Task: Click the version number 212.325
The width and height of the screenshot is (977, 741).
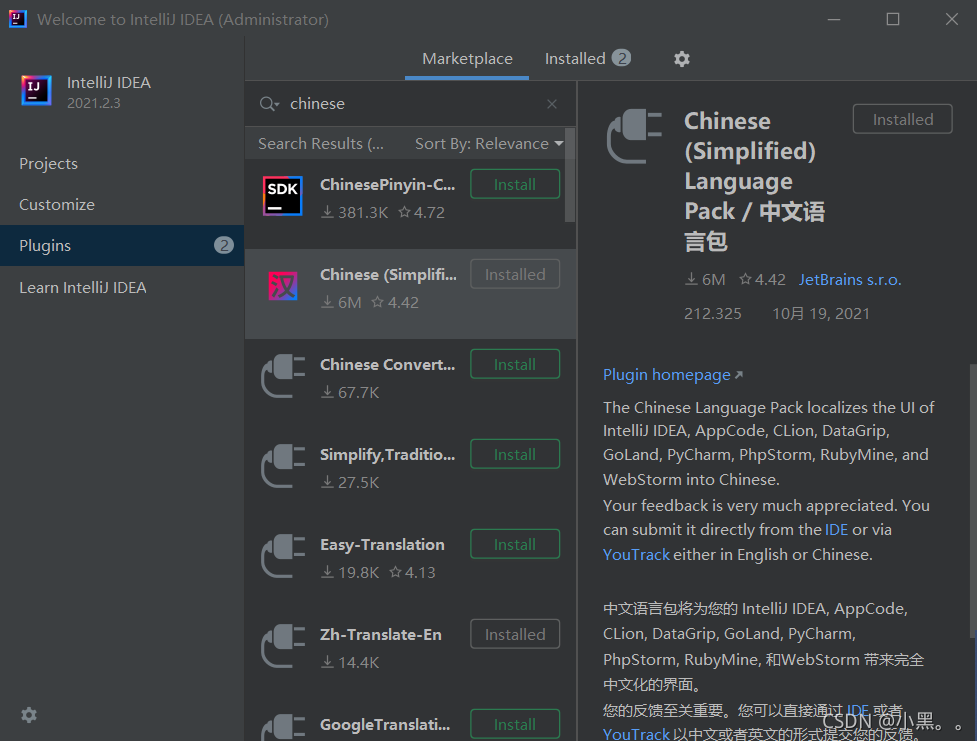Action: (713, 313)
